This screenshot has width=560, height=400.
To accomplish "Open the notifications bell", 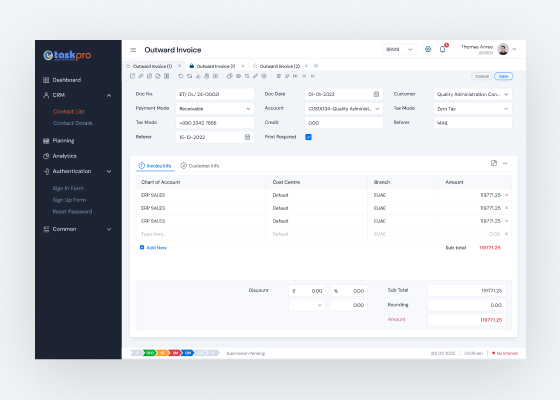I will [x=442, y=49].
